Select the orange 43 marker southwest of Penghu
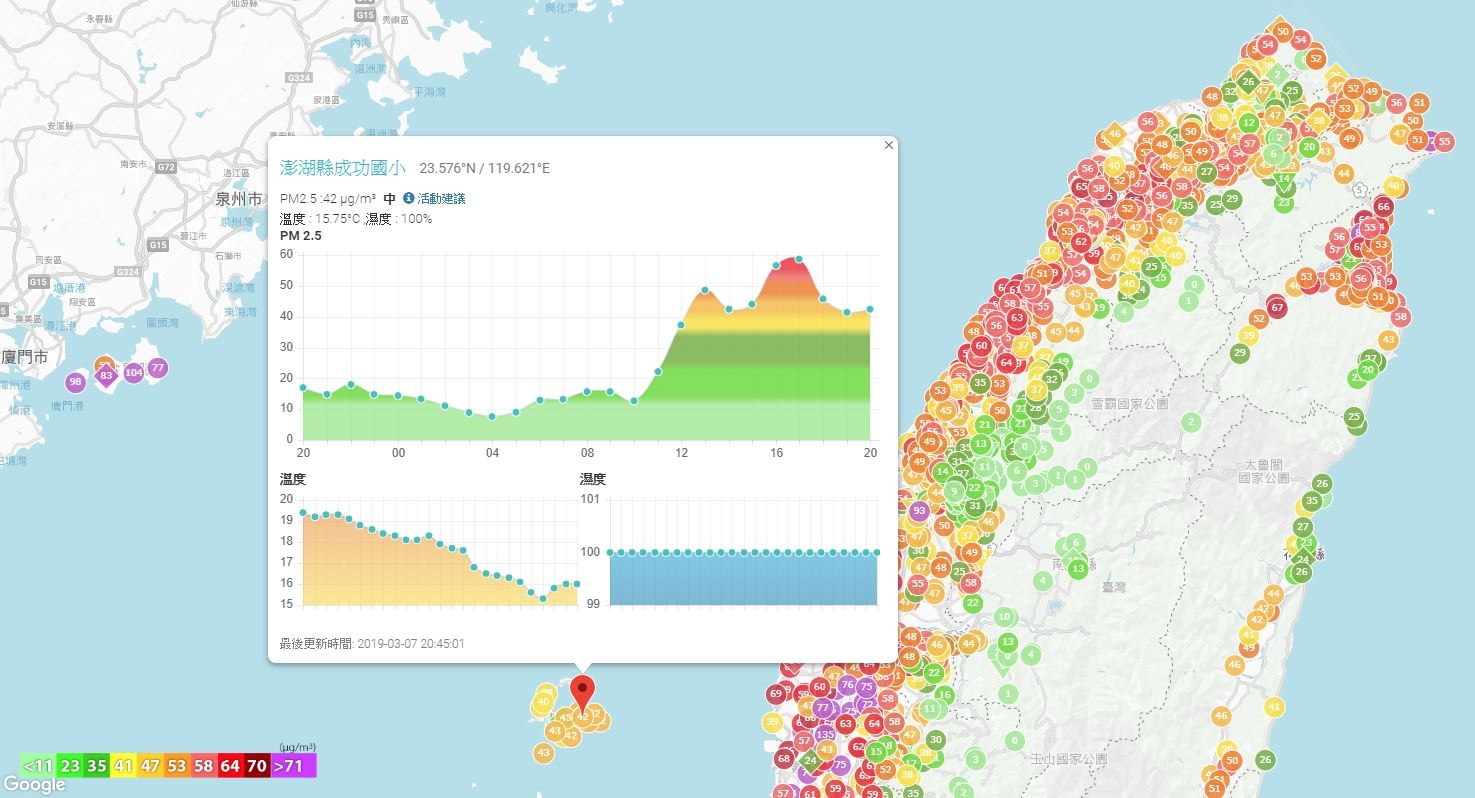Screen dimensions: 1475x798 [x=544, y=752]
